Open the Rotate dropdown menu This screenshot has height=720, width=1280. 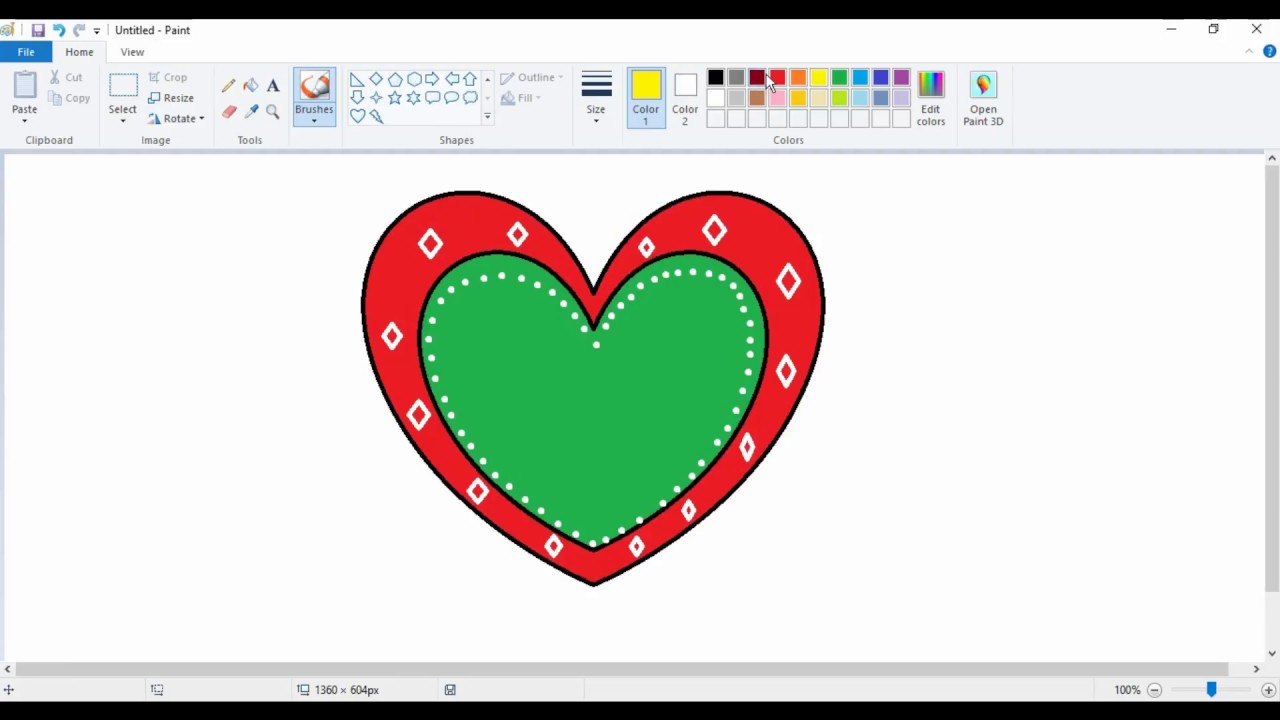tap(177, 119)
